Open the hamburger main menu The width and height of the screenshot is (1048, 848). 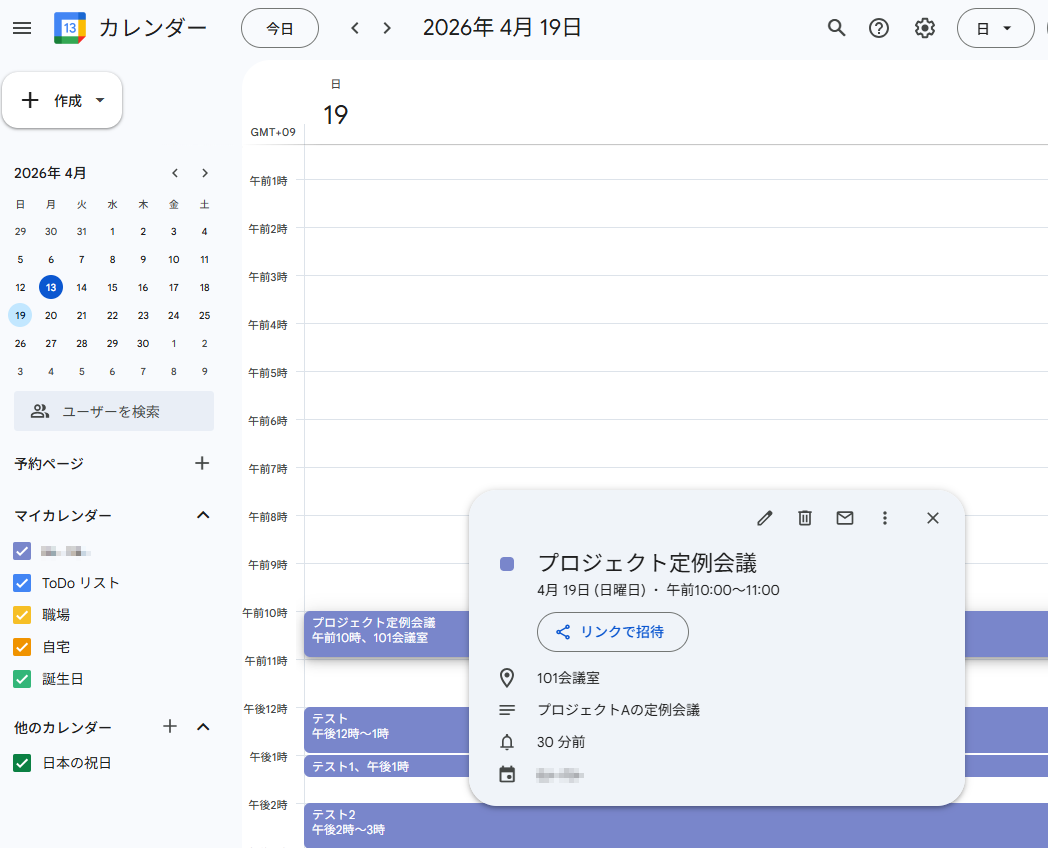22,28
